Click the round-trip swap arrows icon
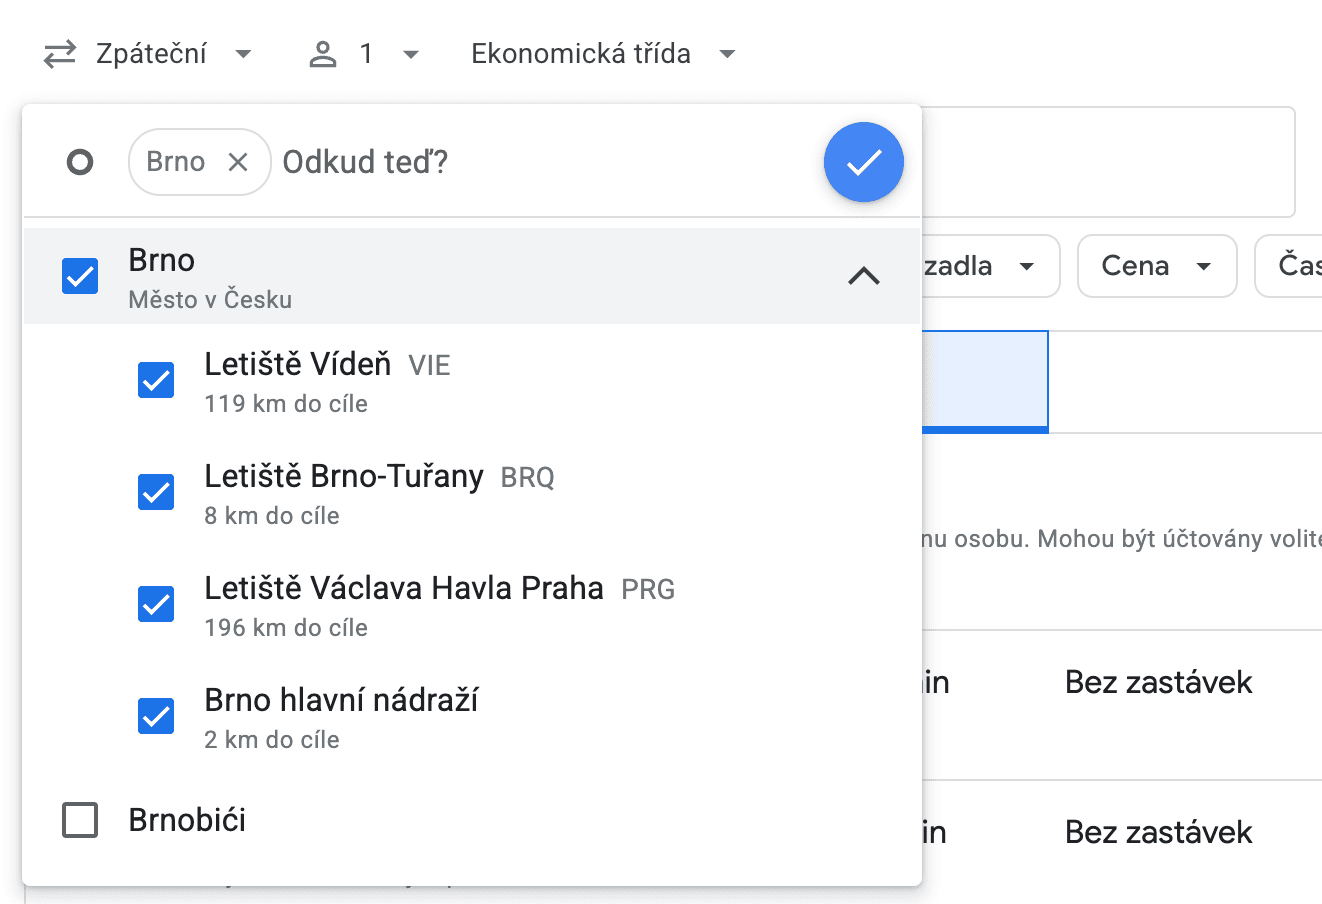 60,54
